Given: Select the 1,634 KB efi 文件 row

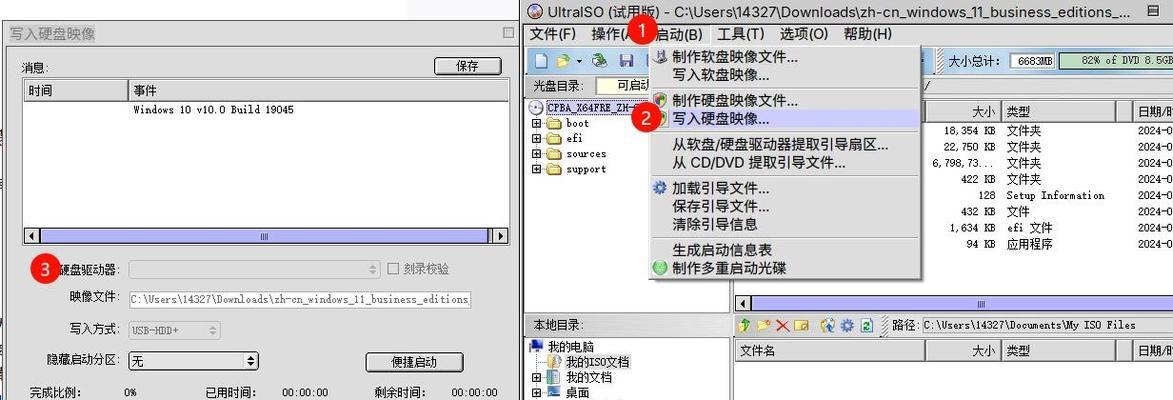Looking at the screenshot, I should point(1047,228).
